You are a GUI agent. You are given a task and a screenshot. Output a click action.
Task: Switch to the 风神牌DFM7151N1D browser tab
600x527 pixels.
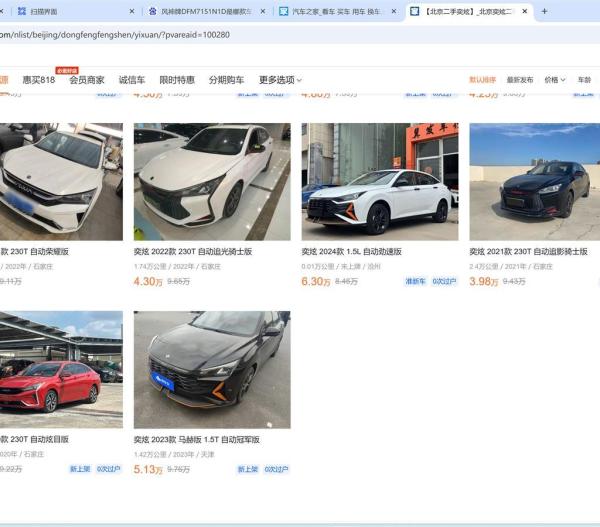click(x=207, y=11)
